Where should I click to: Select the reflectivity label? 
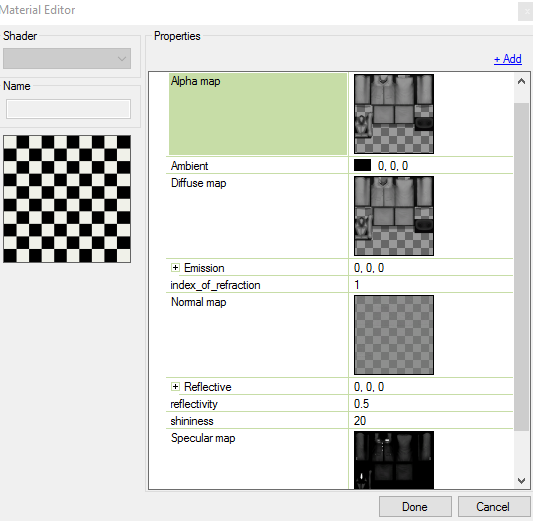pos(194,404)
